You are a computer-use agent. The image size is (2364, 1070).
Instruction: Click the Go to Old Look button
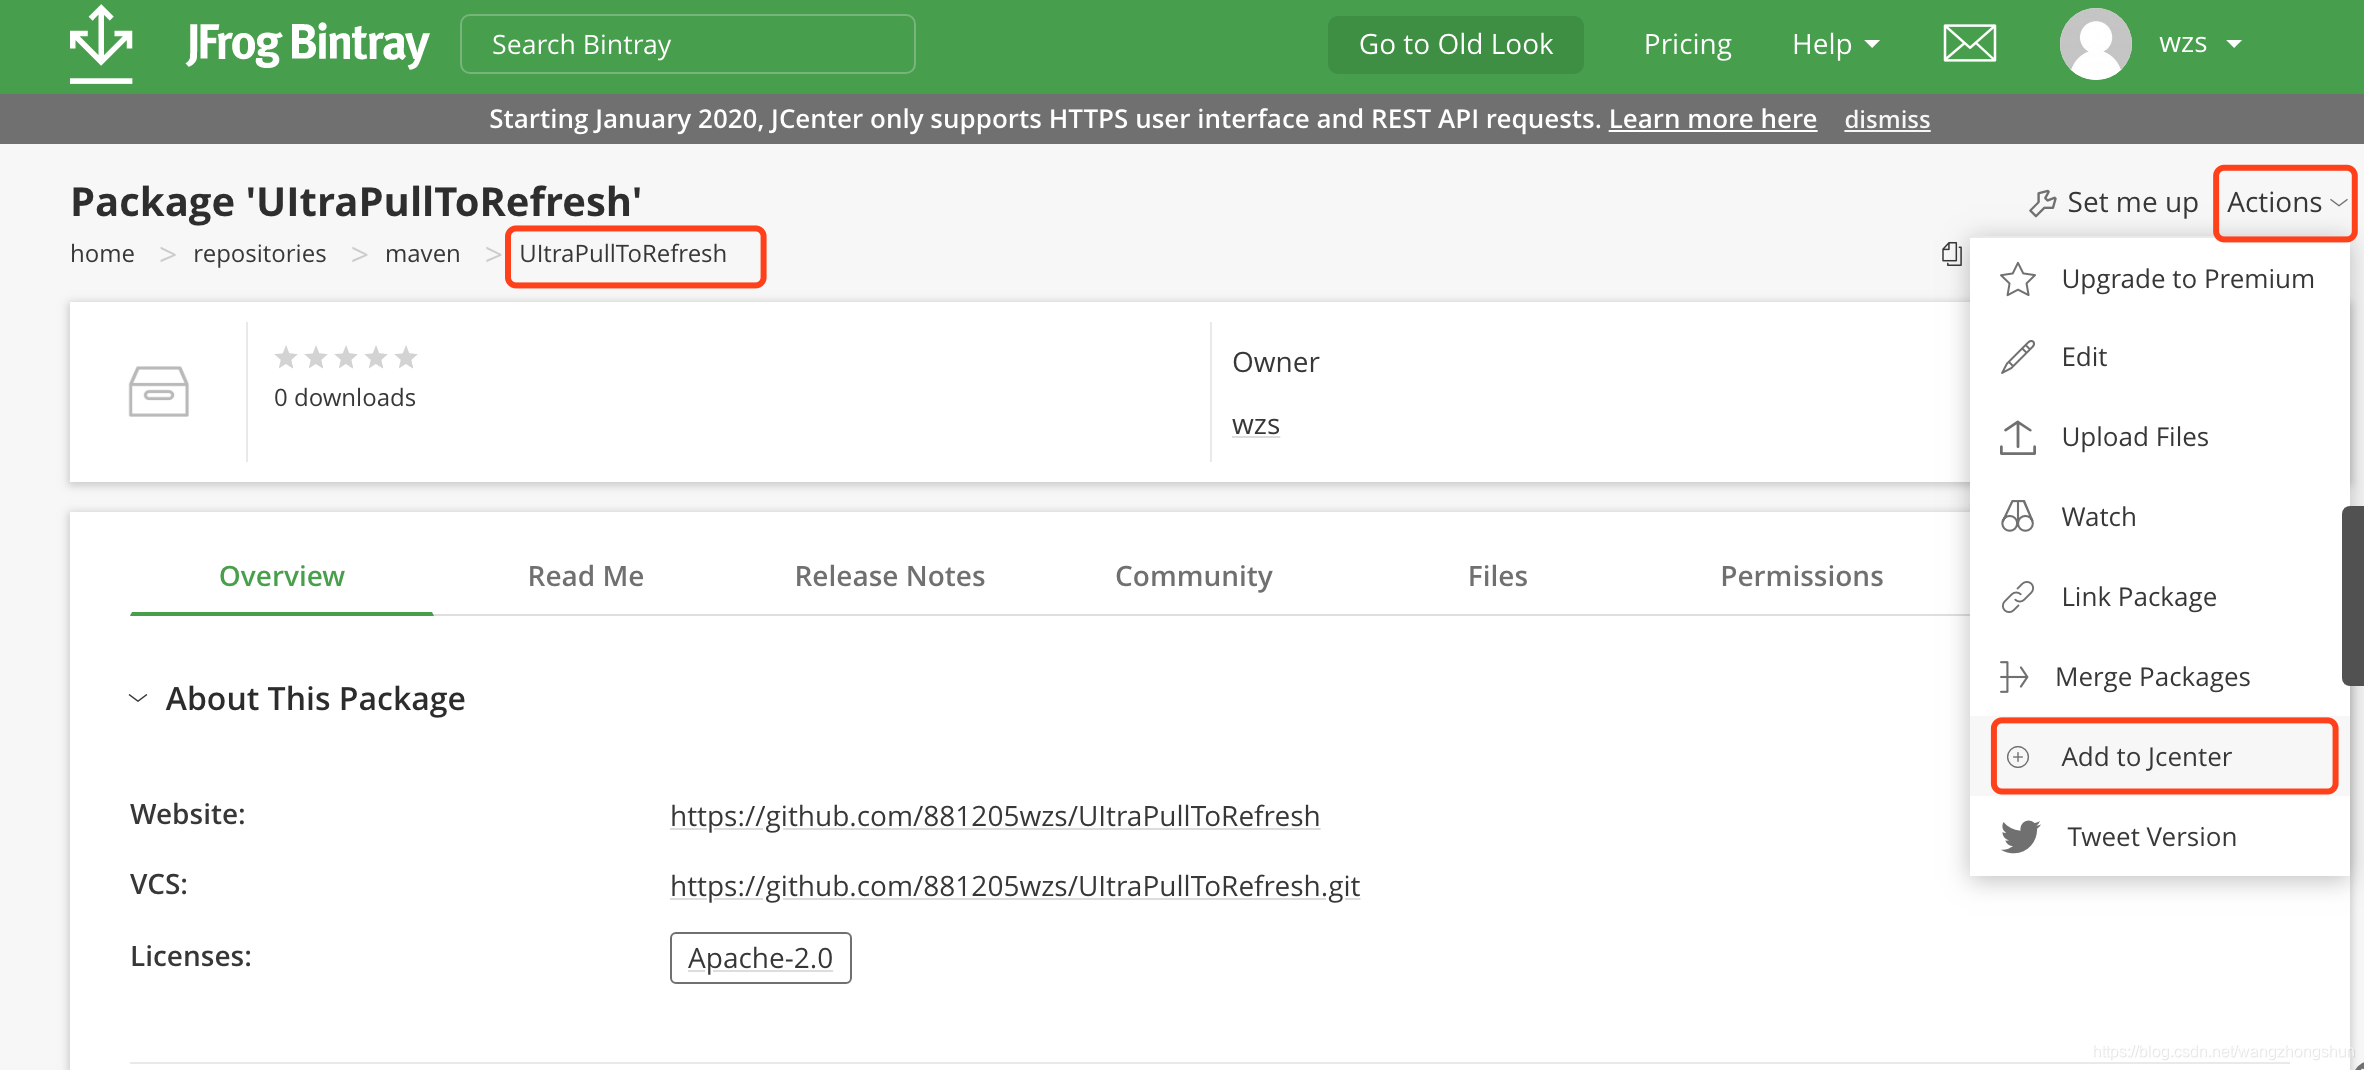point(1456,44)
